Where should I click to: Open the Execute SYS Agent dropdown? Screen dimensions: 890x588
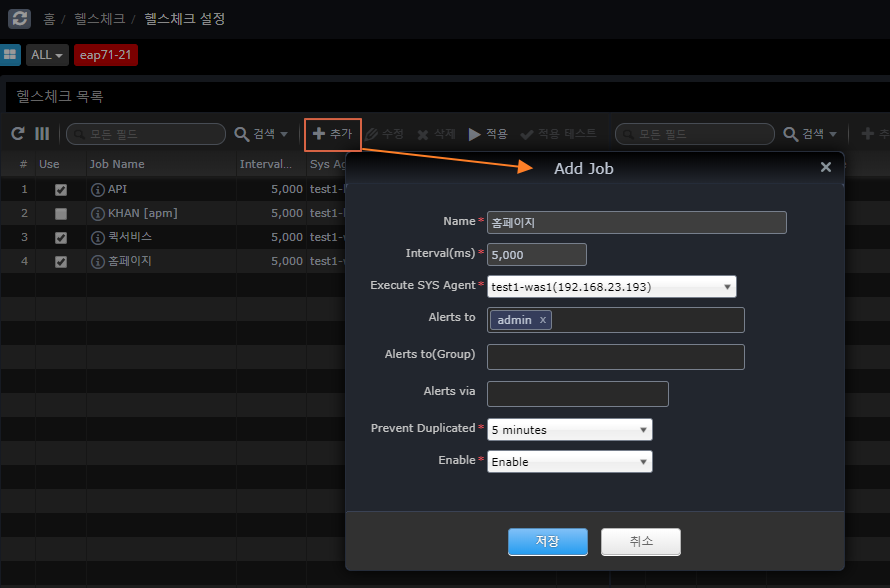(x=611, y=287)
